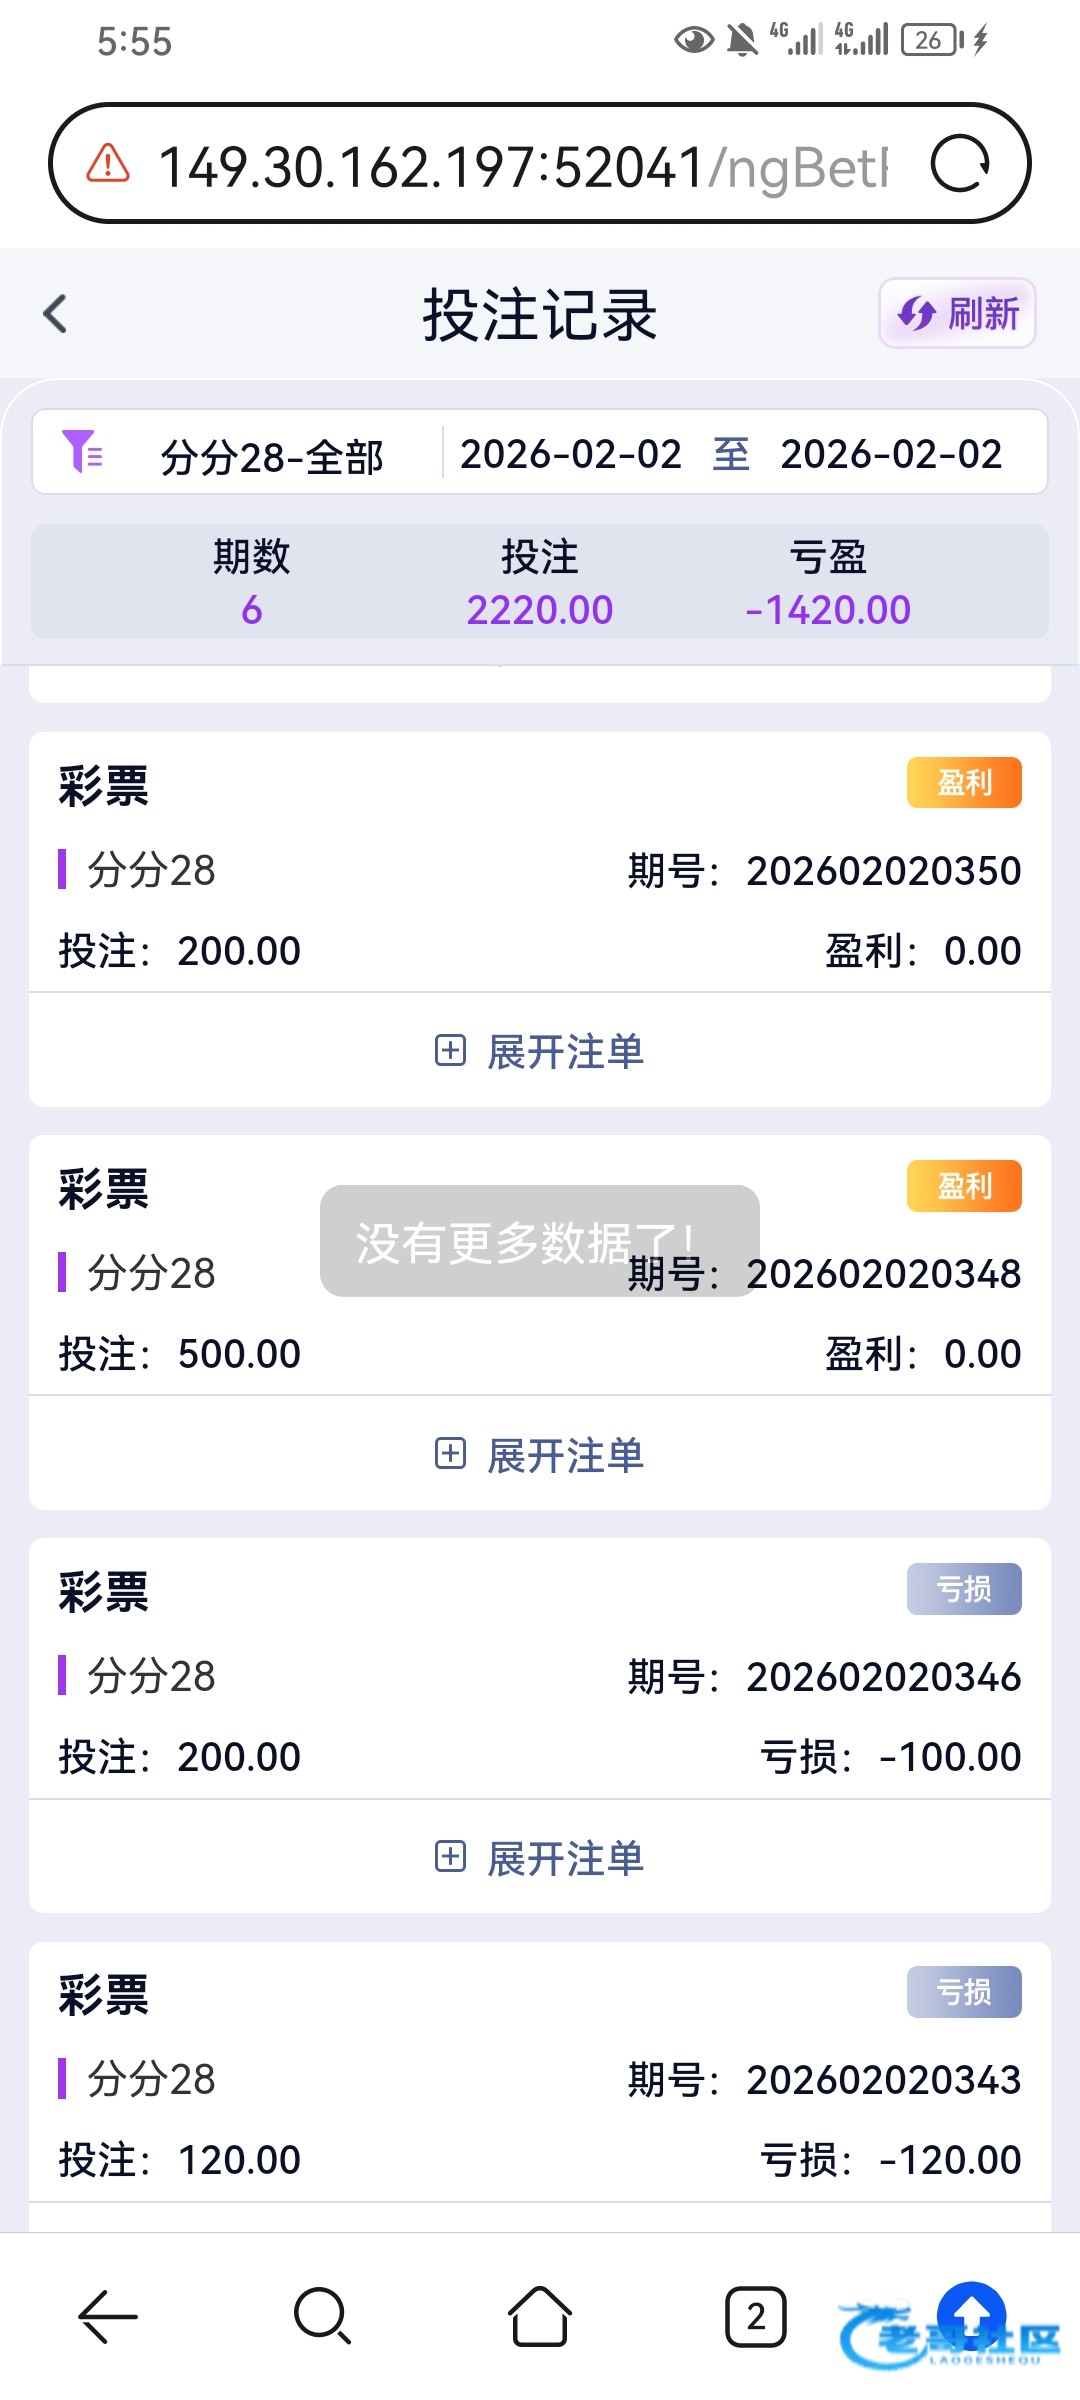Open the 分分28-全部 game filter dropdown

click(x=272, y=457)
